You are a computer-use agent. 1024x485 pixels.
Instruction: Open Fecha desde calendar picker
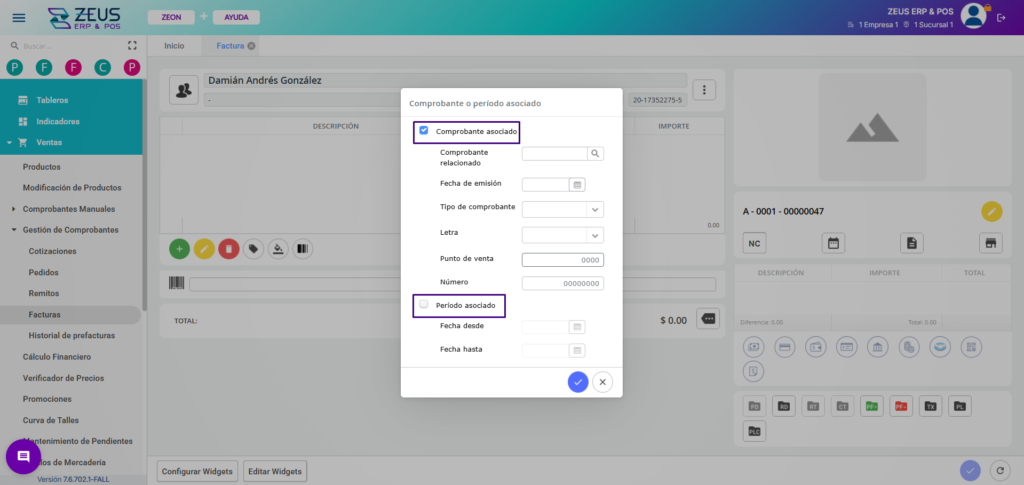[577, 327]
